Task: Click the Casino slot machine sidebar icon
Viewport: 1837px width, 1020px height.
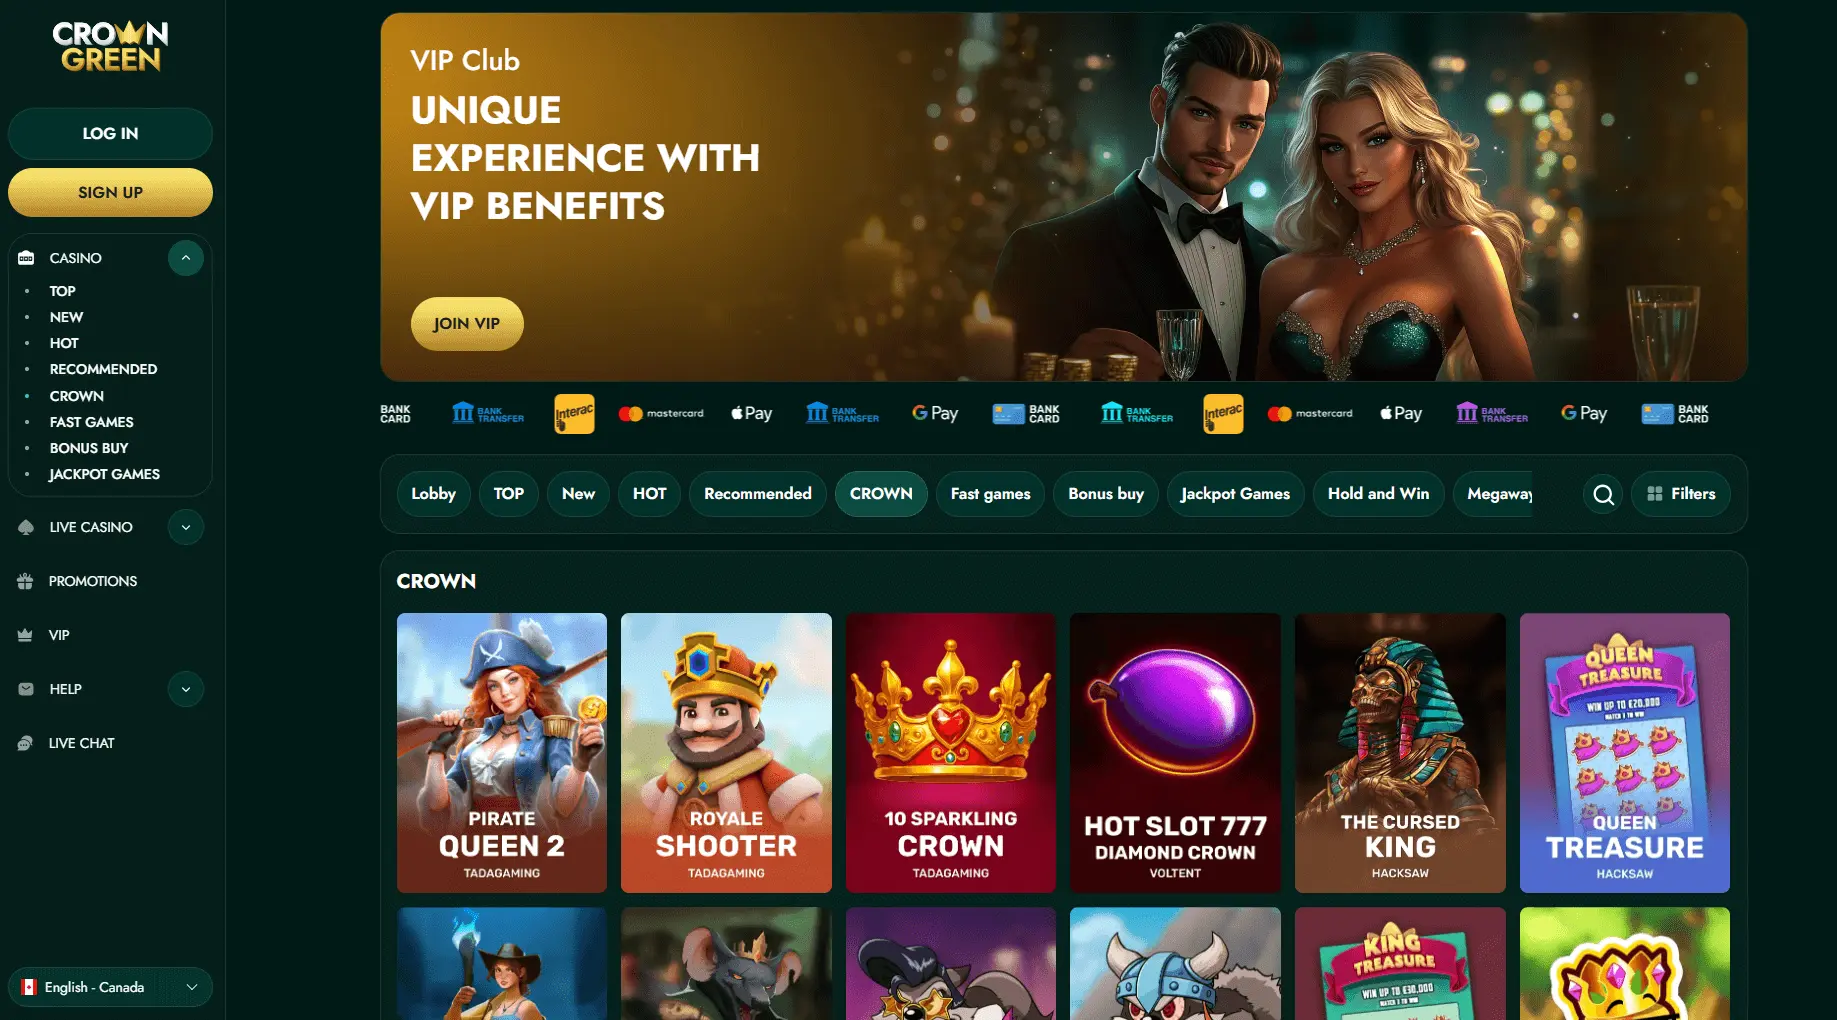Action: (x=26, y=258)
